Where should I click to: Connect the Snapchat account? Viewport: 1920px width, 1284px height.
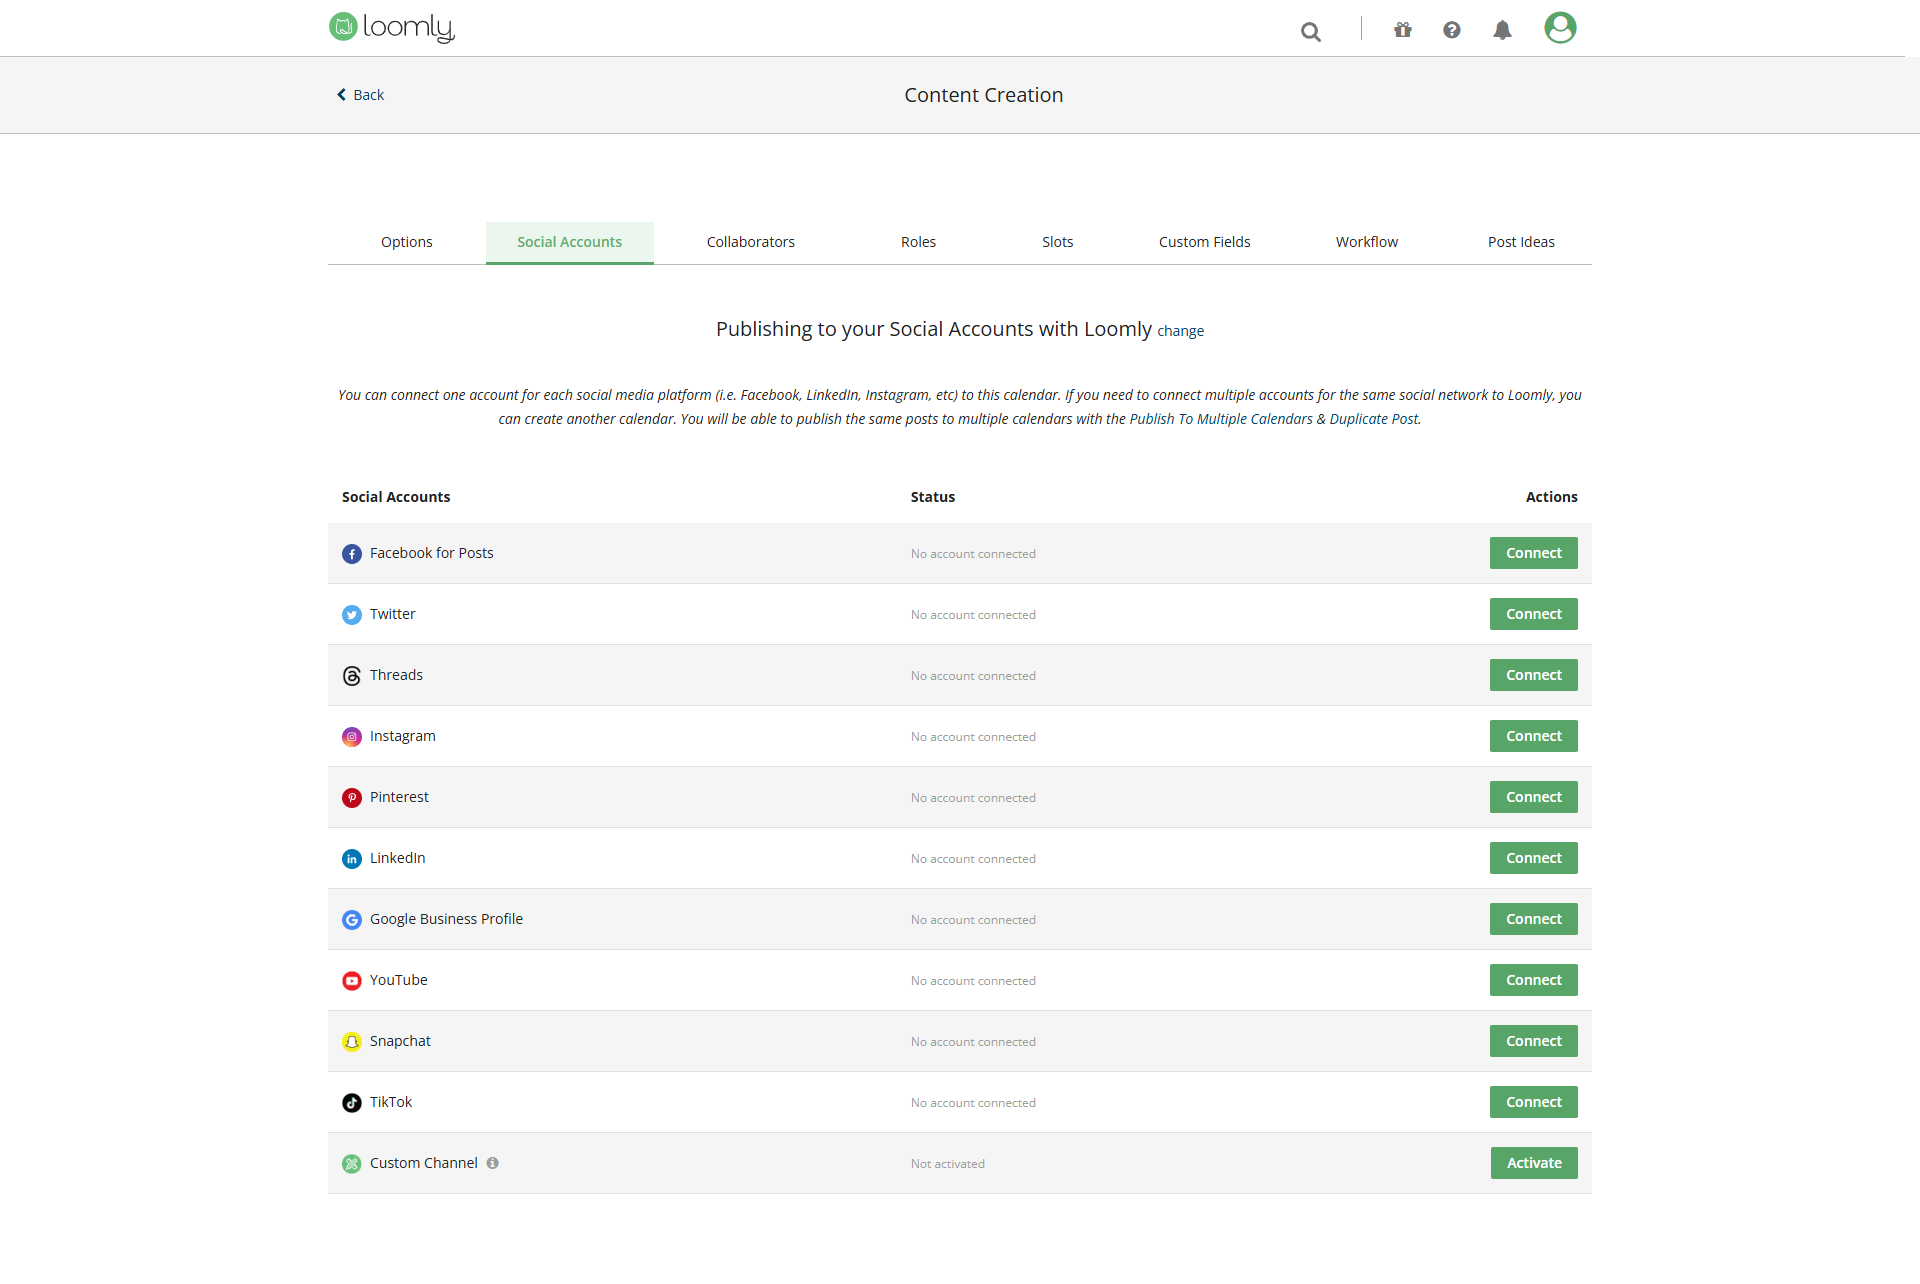click(1534, 1041)
